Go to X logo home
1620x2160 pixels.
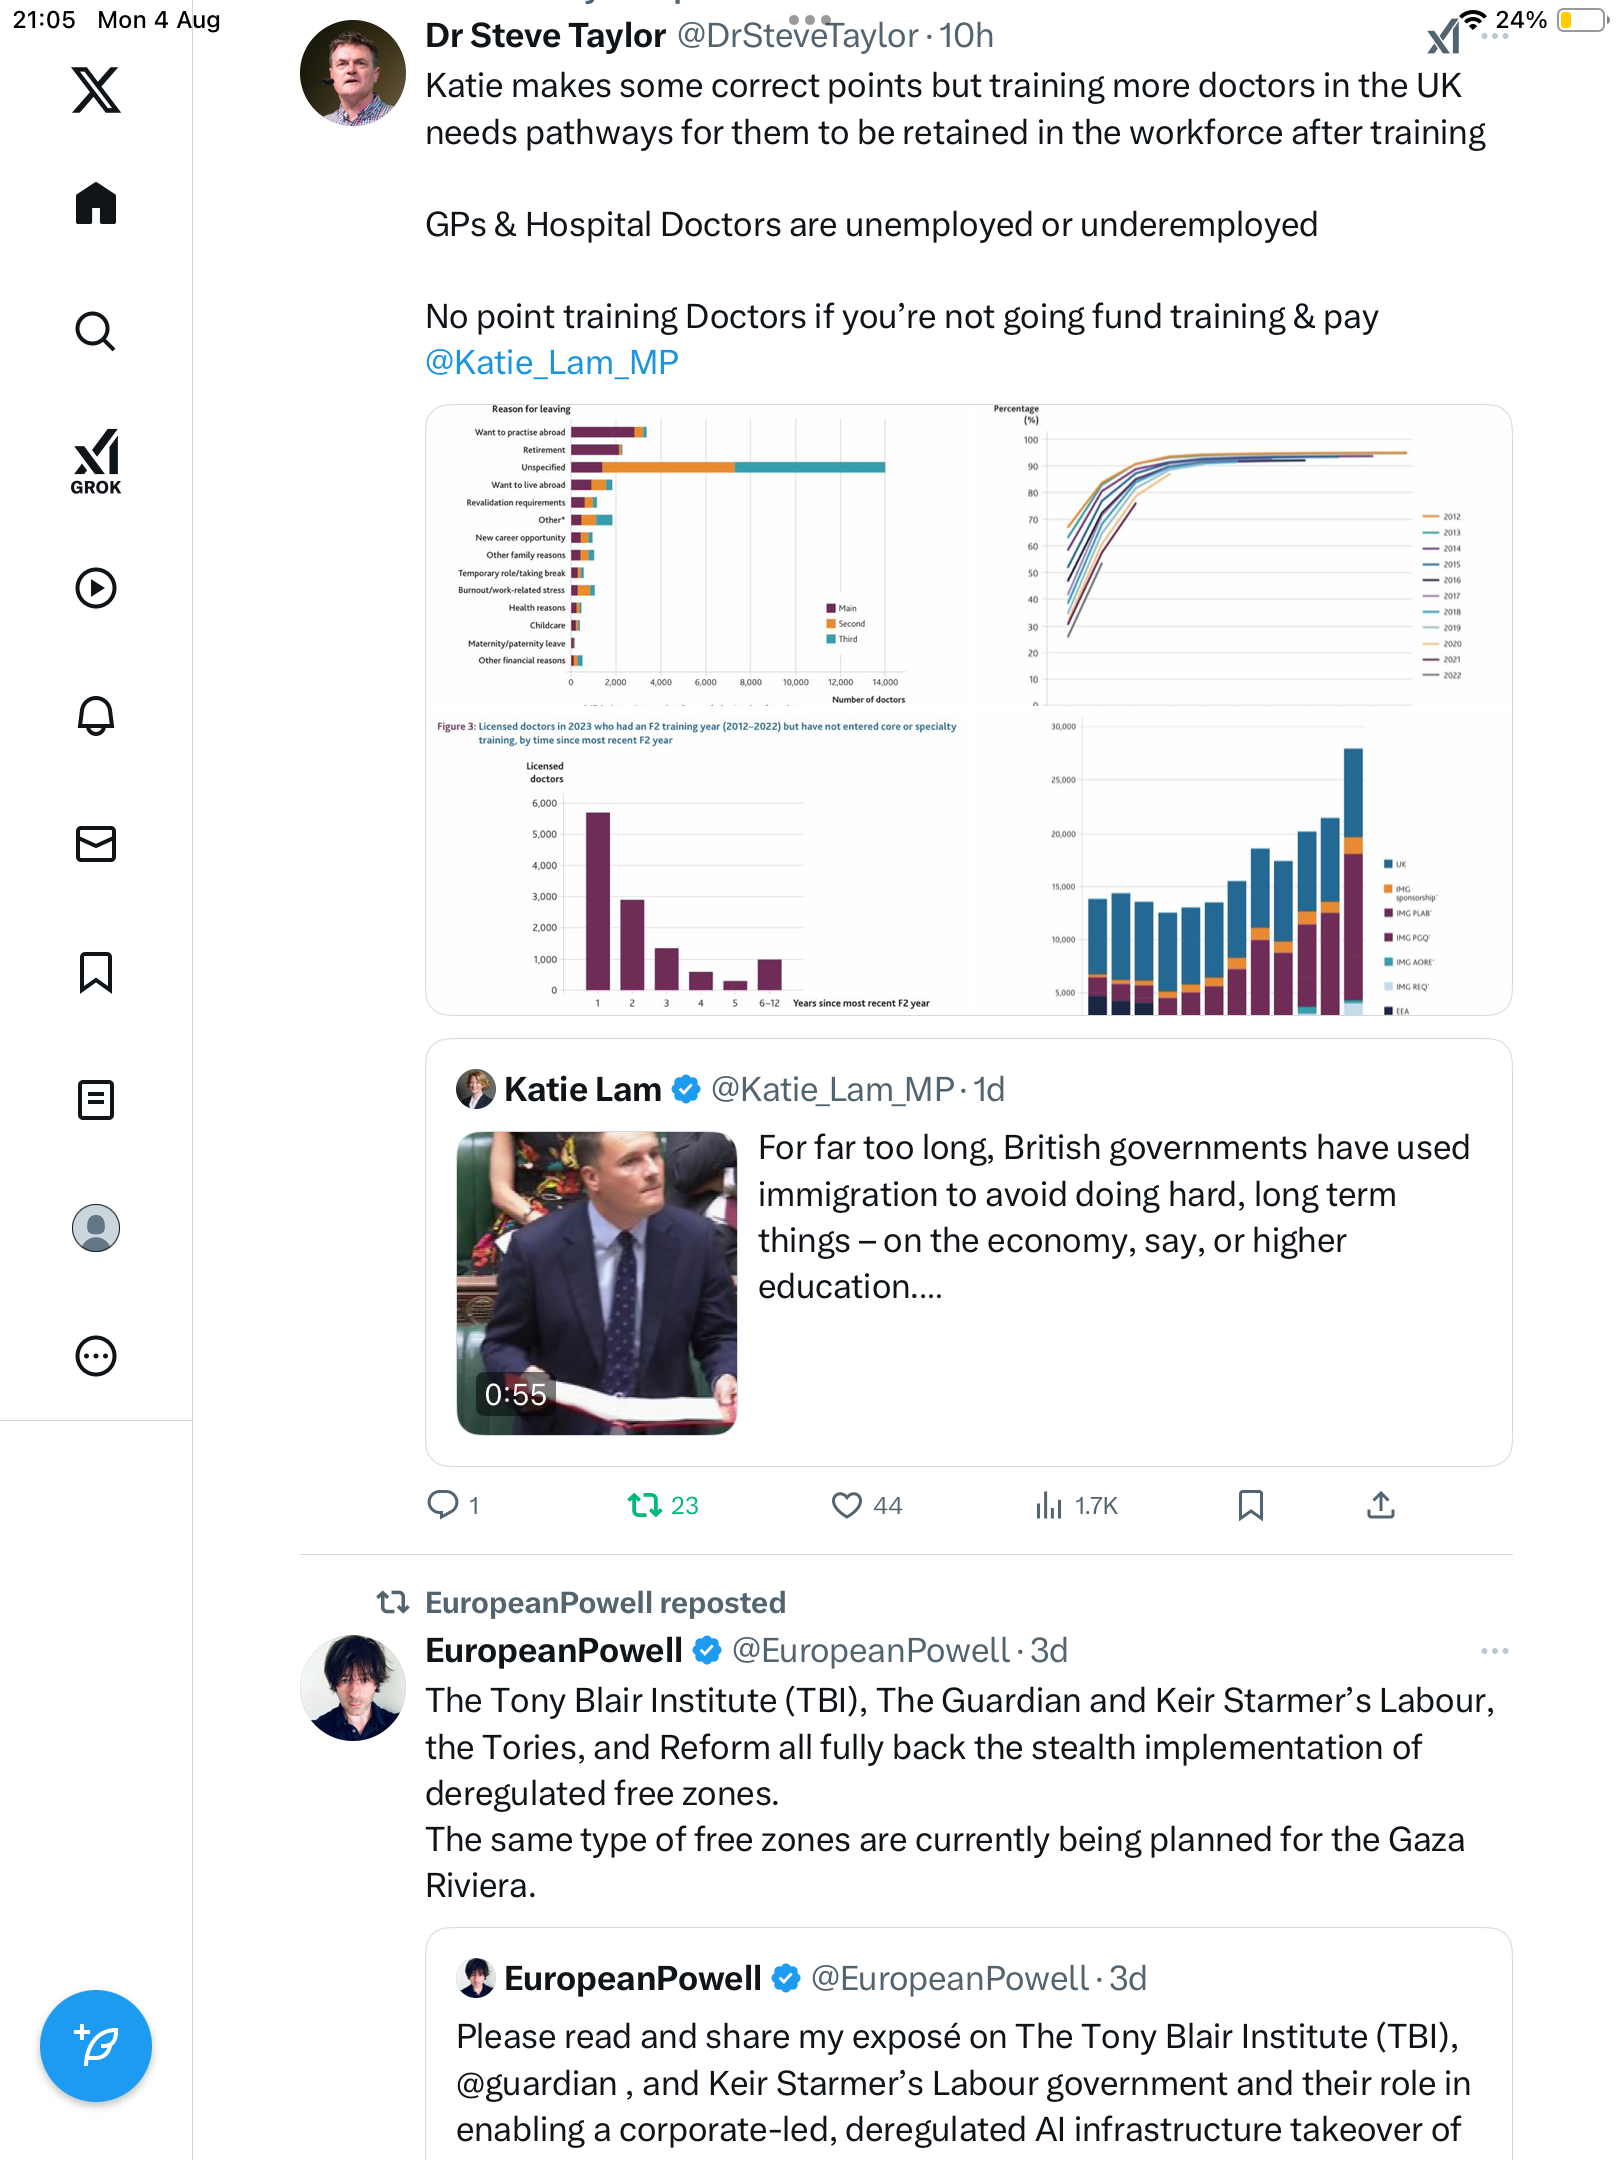click(x=96, y=90)
